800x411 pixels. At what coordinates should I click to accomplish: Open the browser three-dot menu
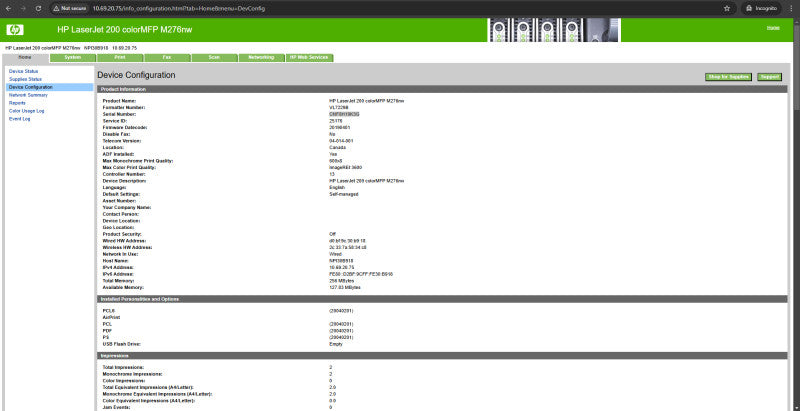pyautogui.click(x=791, y=9)
